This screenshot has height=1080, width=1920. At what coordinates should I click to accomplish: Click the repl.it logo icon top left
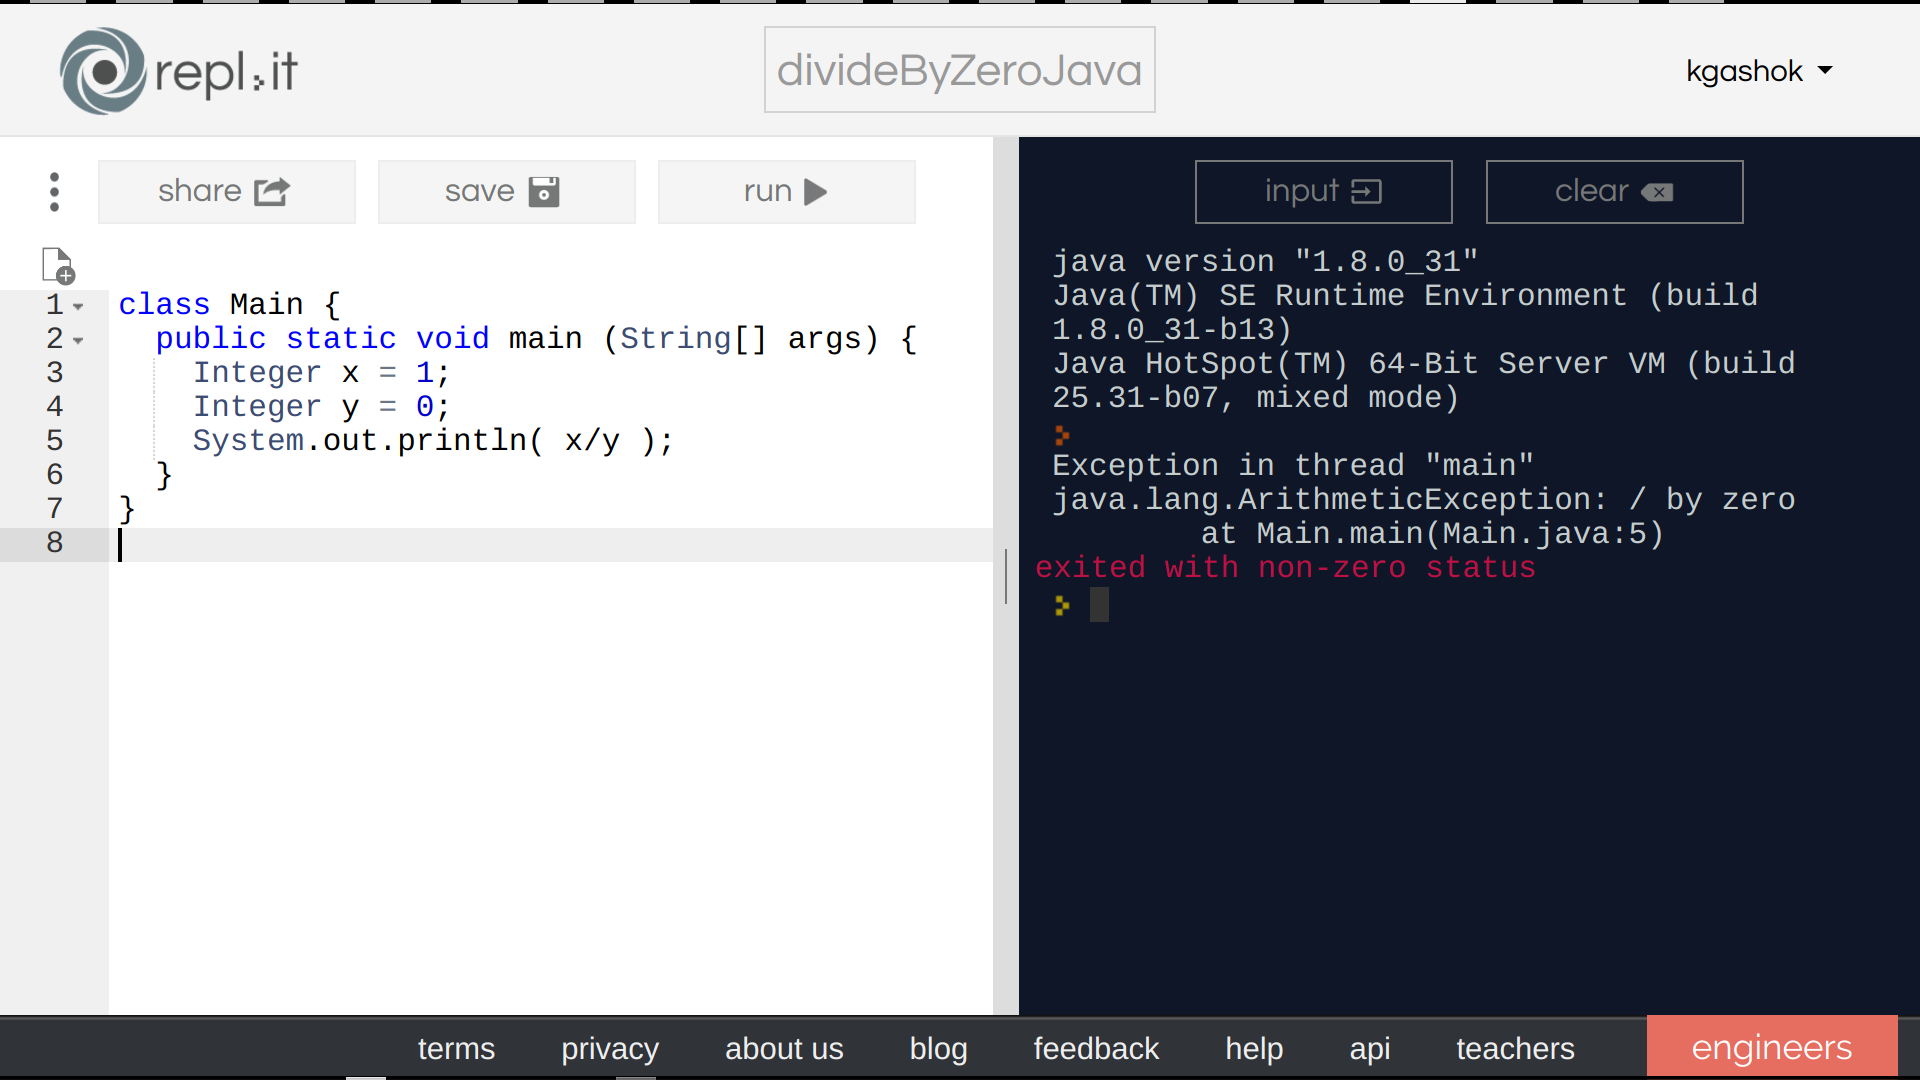(x=99, y=71)
